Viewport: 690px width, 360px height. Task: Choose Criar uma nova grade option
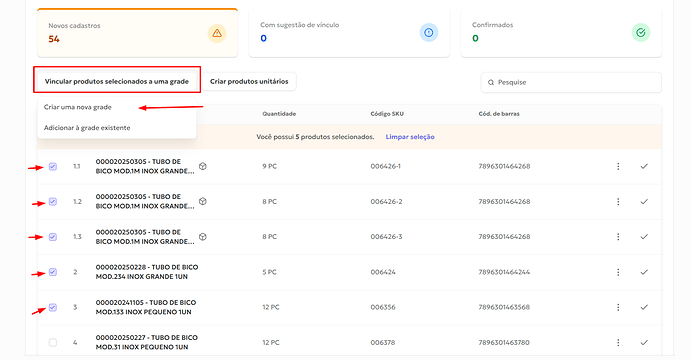click(x=78, y=107)
